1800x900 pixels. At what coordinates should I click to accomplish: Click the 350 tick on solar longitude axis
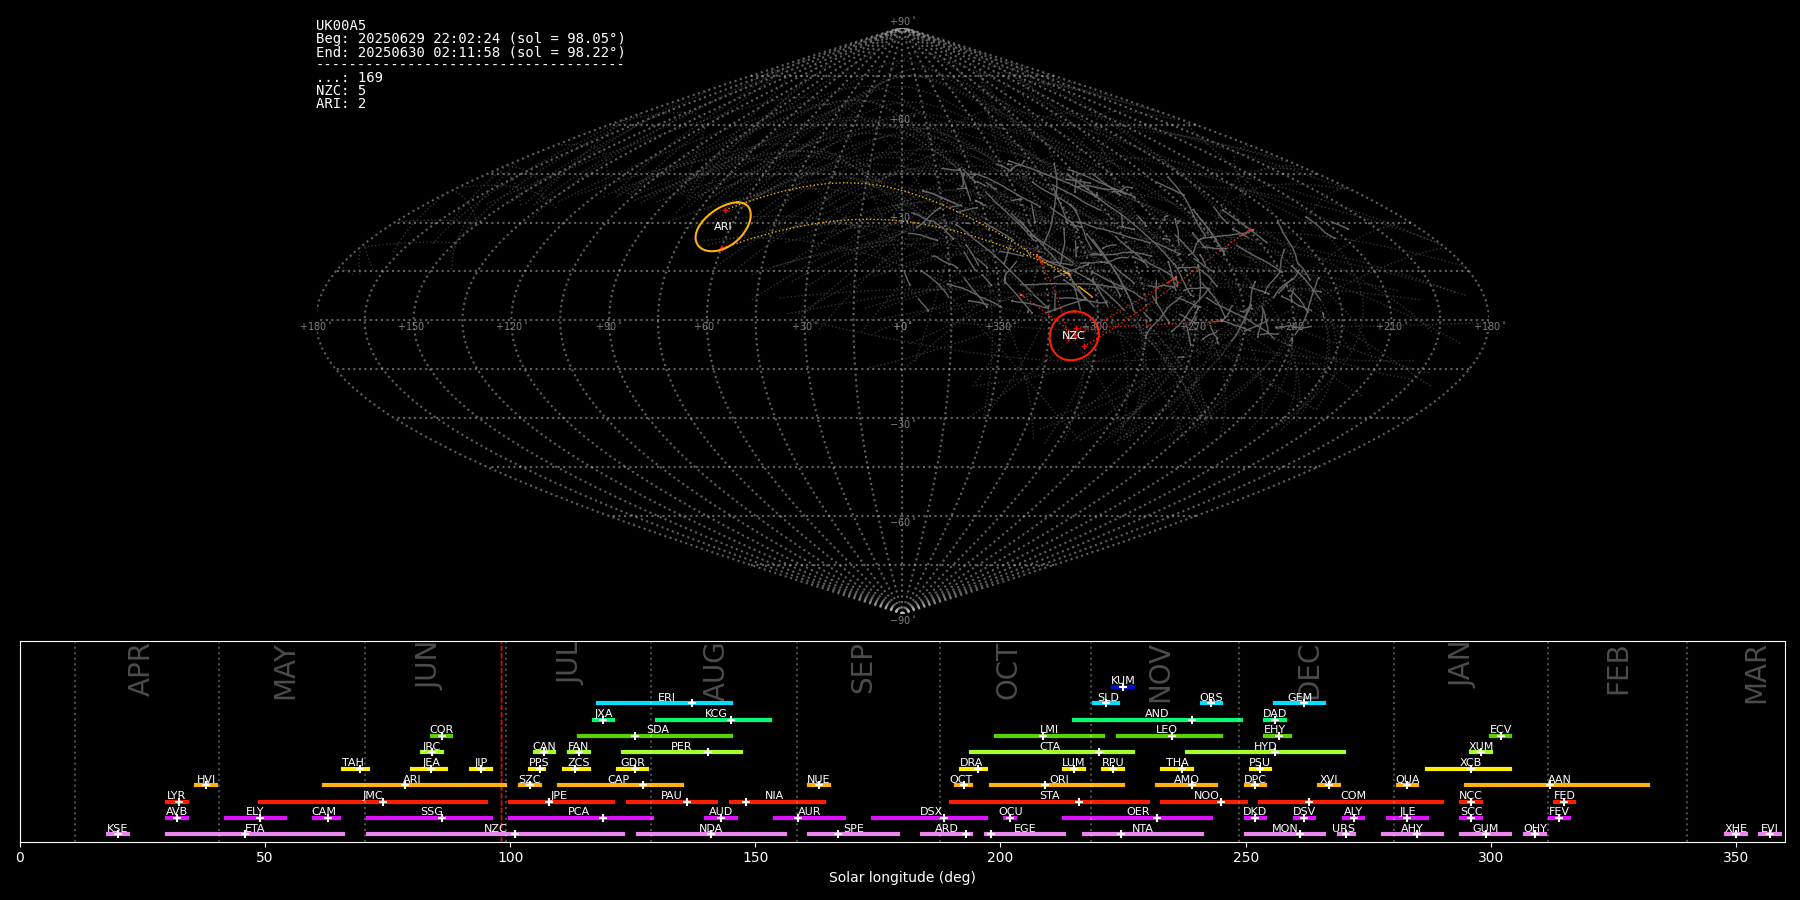1735,857
